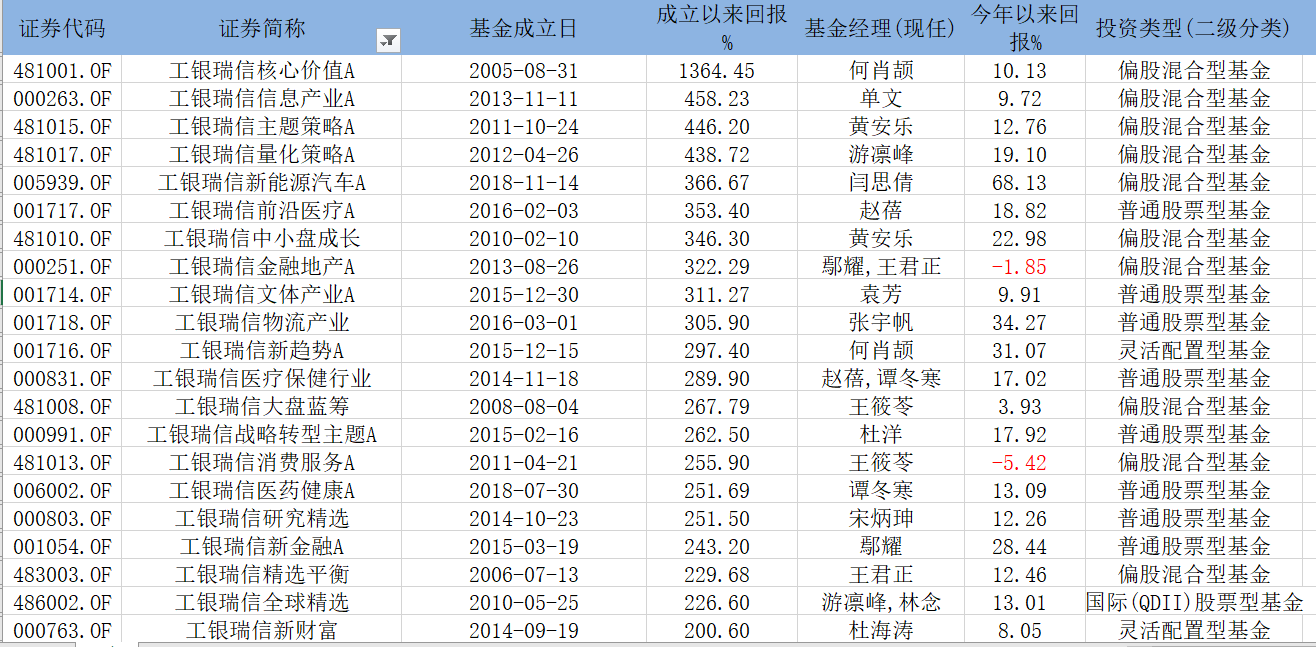Click red year-to-date return -5.42
This screenshot has height=647, width=1316.
[x=1019, y=462]
